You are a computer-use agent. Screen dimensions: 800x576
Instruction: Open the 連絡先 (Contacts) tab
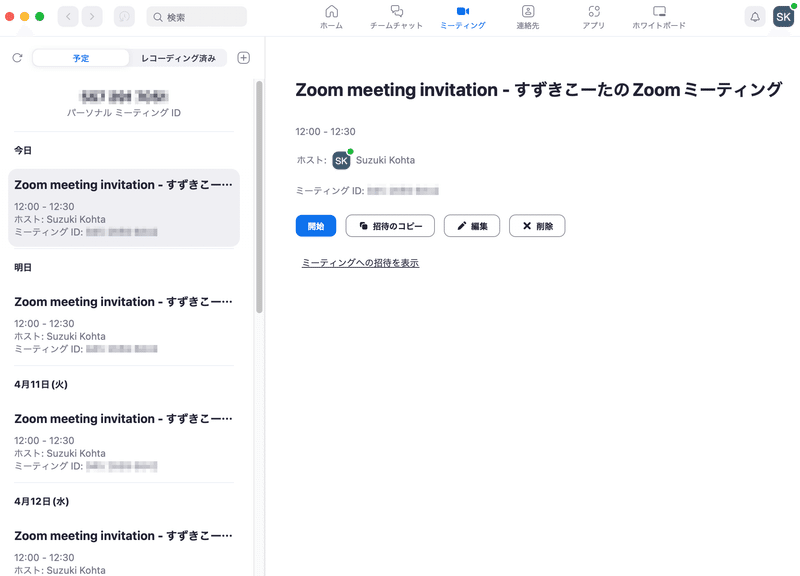coord(528,17)
